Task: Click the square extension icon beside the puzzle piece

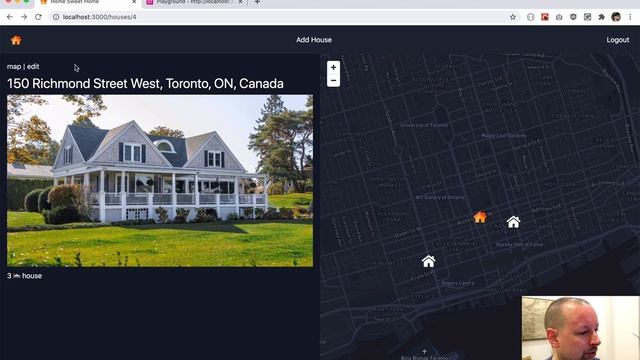Action: (587, 17)
